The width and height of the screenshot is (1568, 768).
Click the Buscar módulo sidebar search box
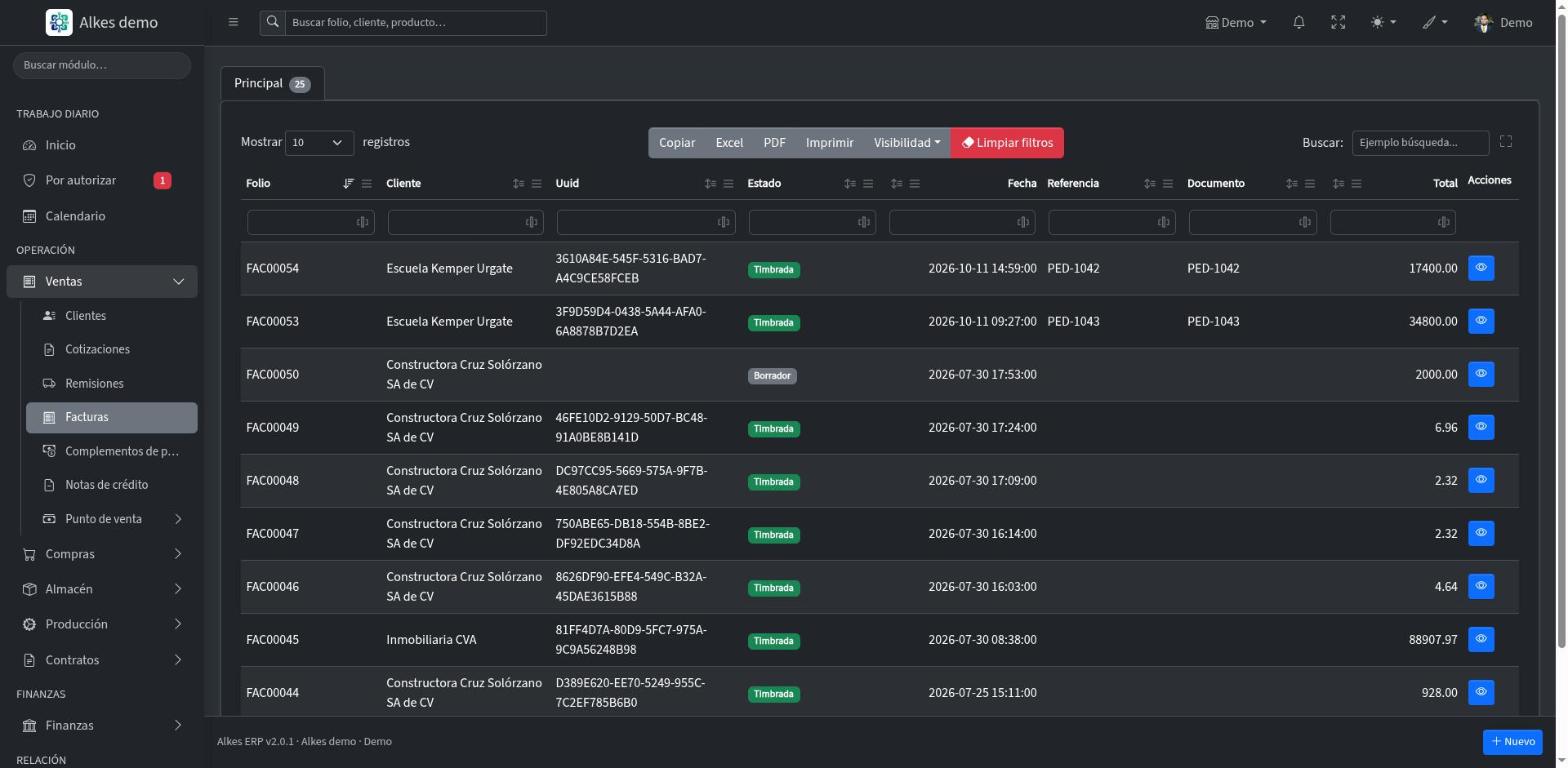pos(102,65)
